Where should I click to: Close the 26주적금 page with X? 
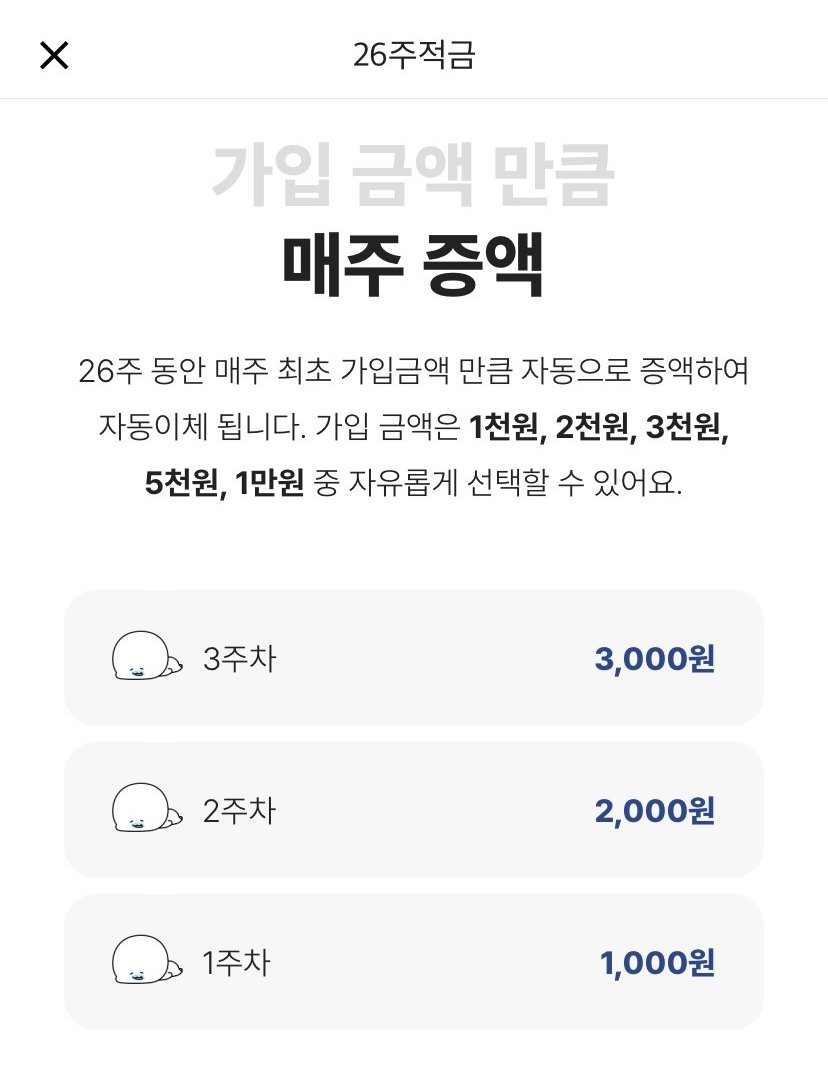pyautogui.click(x=54, y=55)
